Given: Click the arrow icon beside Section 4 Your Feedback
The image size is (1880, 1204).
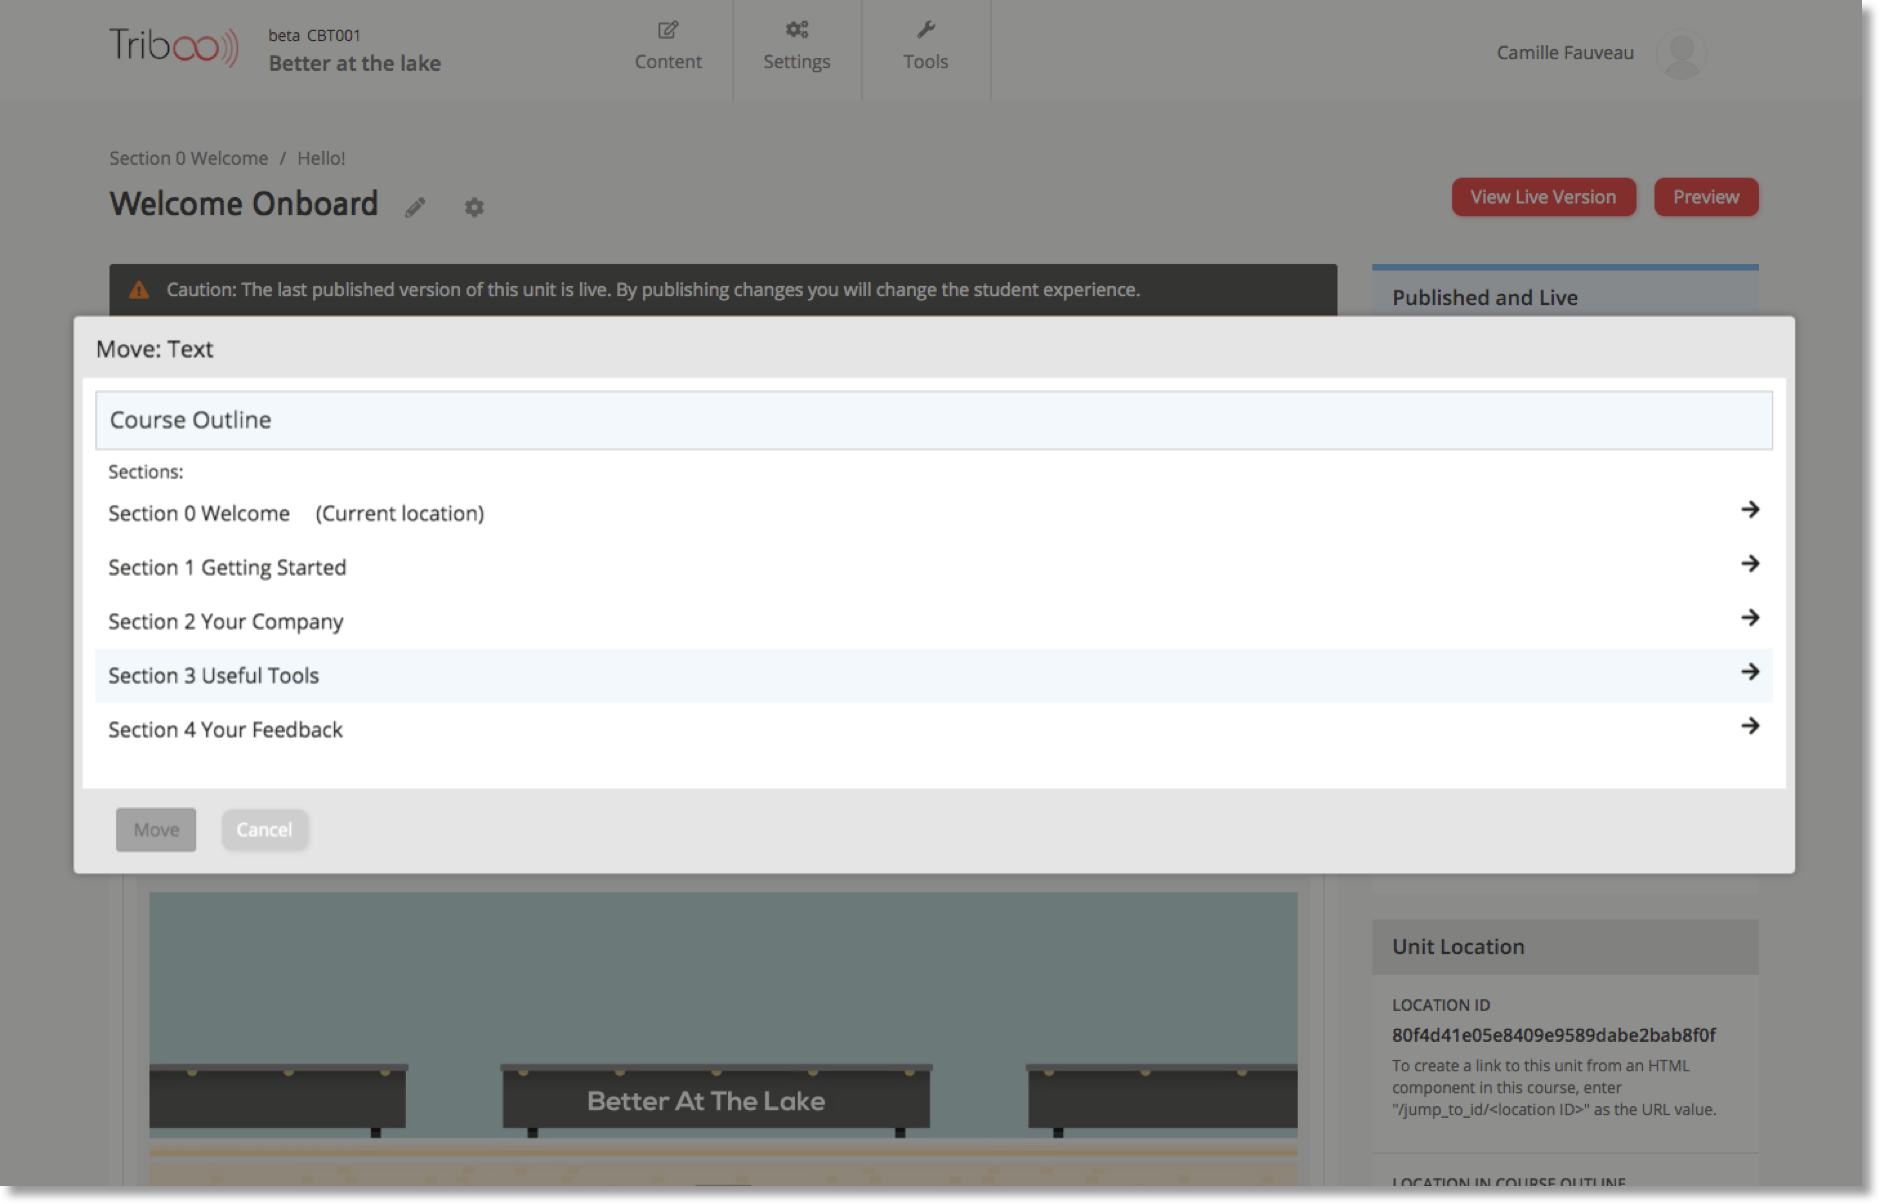Looking at the screenshot, I should [1749, 726].
